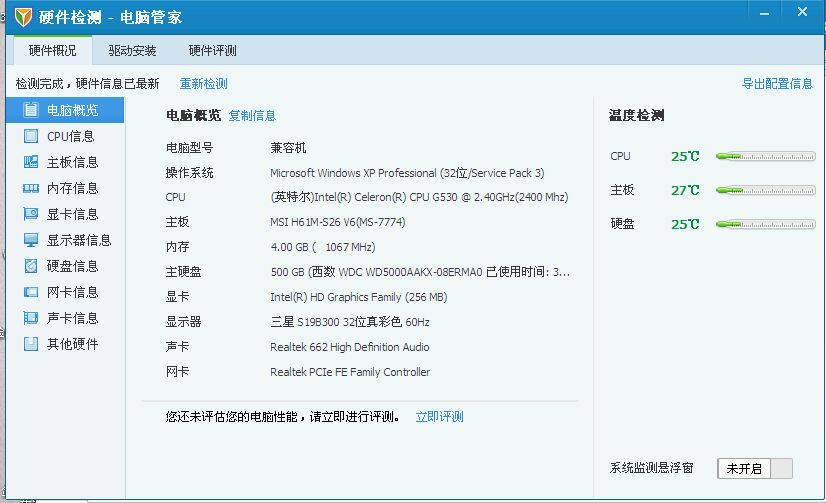Select 主板信息 label in the sidebar

click(73, 162)
